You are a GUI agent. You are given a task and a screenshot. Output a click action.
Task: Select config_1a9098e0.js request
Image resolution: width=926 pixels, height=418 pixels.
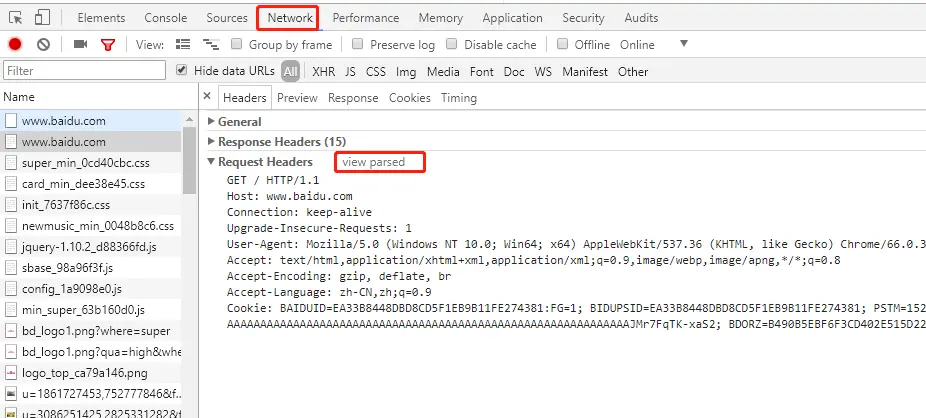tap(91, 289)
